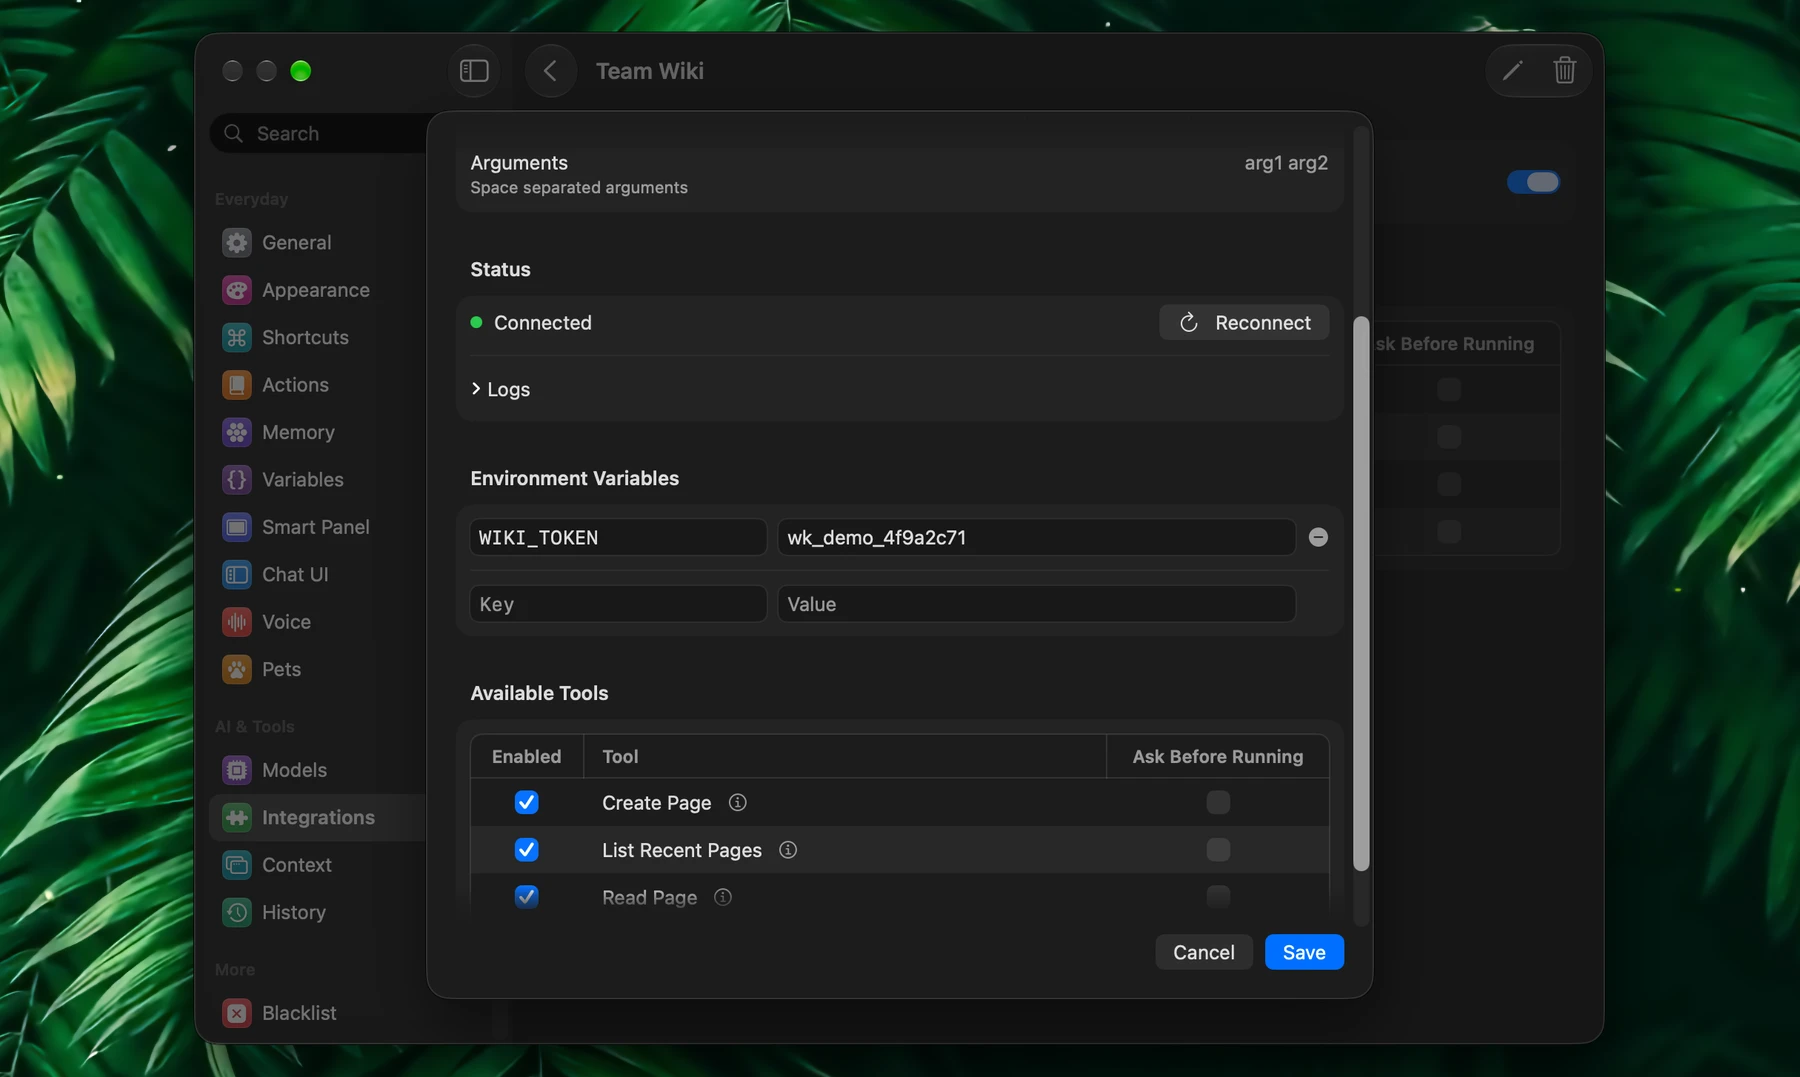Image resolution: width=1800 pixels, height=1077 pixels.
Task: Delete integration with trash icon
Action: (x=1564, y=71)
